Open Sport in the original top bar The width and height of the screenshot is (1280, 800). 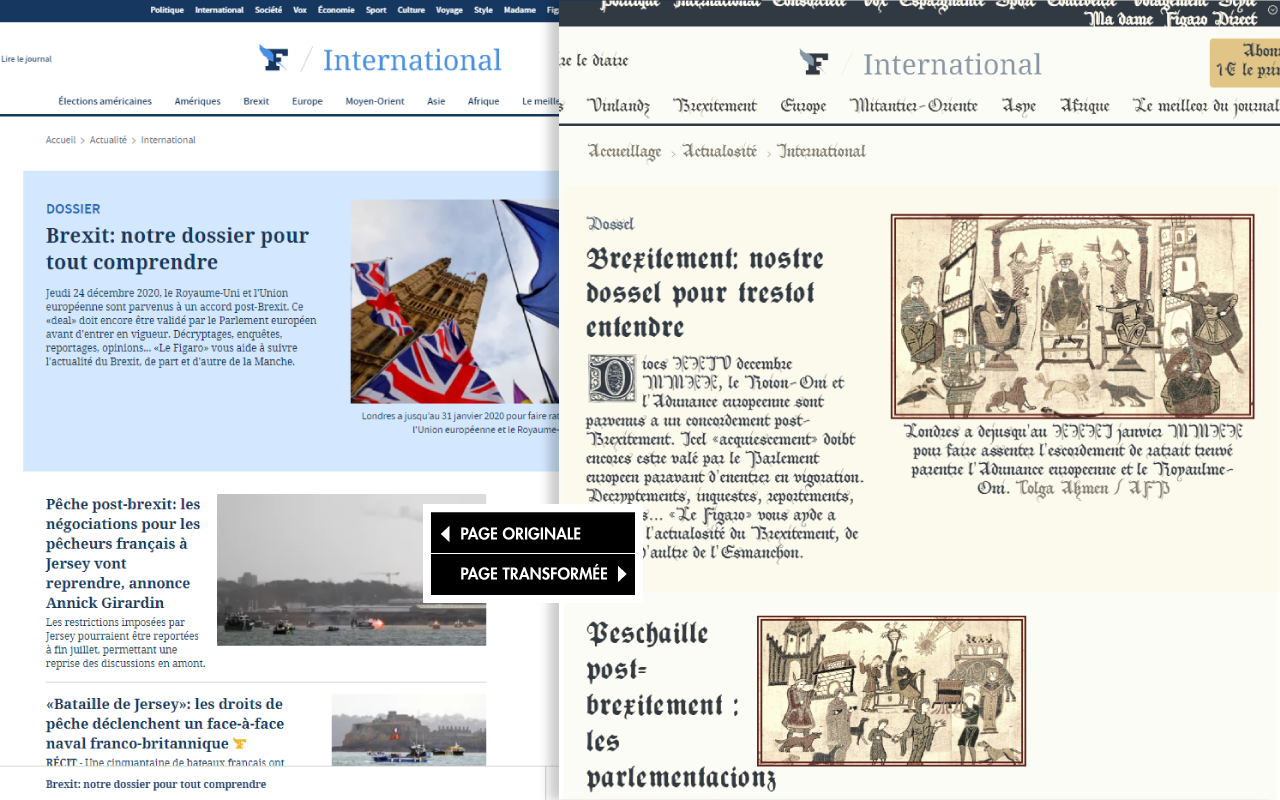click(376, 10)
